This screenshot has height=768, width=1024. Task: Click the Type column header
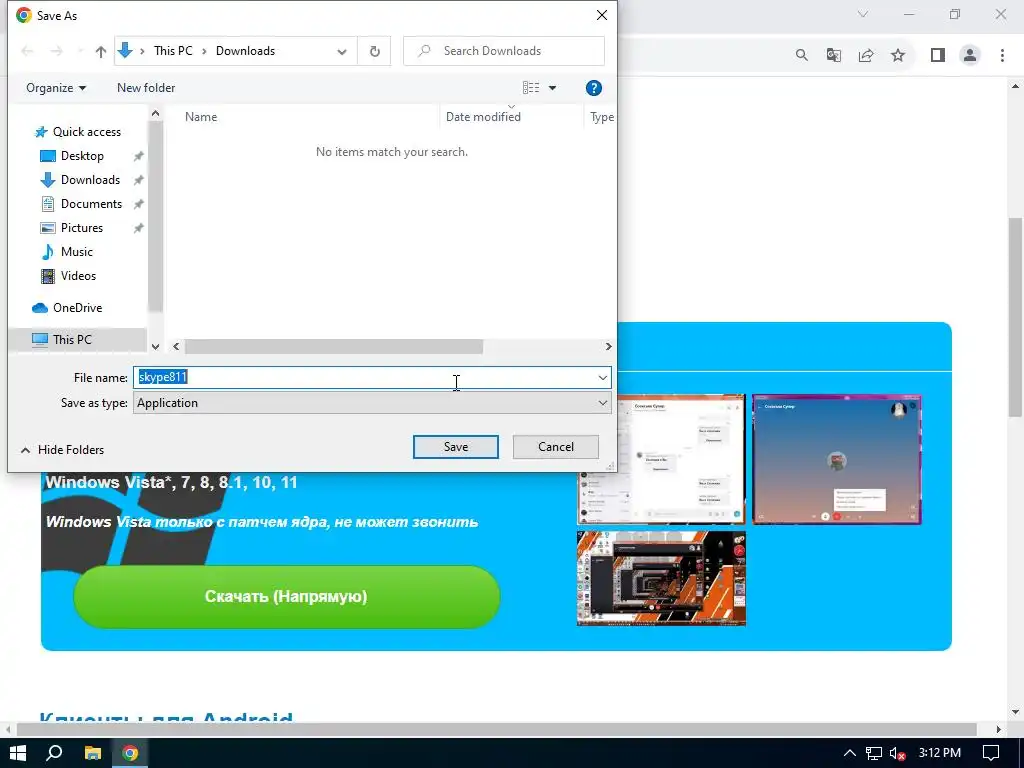(601, 117)
